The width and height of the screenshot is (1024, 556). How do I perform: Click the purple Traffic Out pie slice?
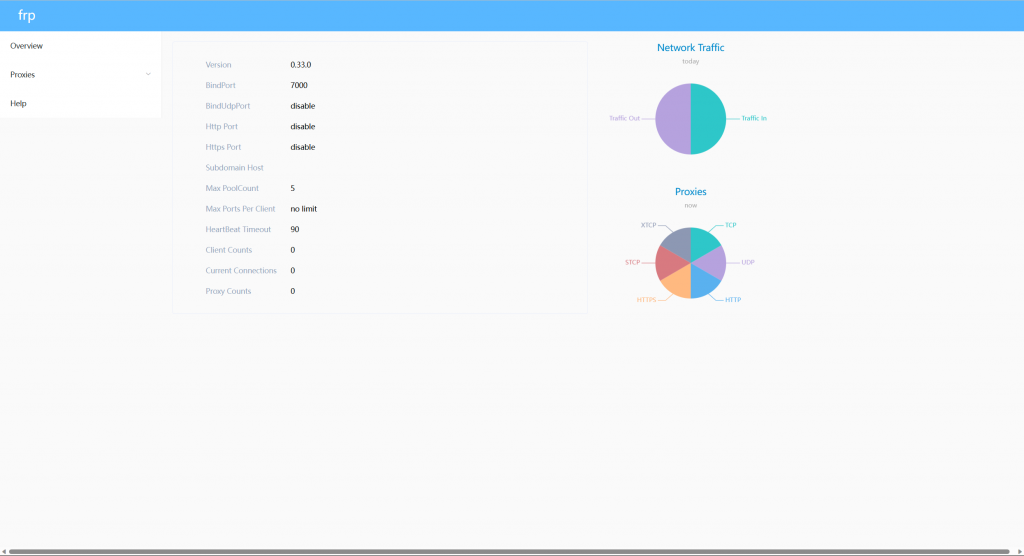click(x=673, y=118)
